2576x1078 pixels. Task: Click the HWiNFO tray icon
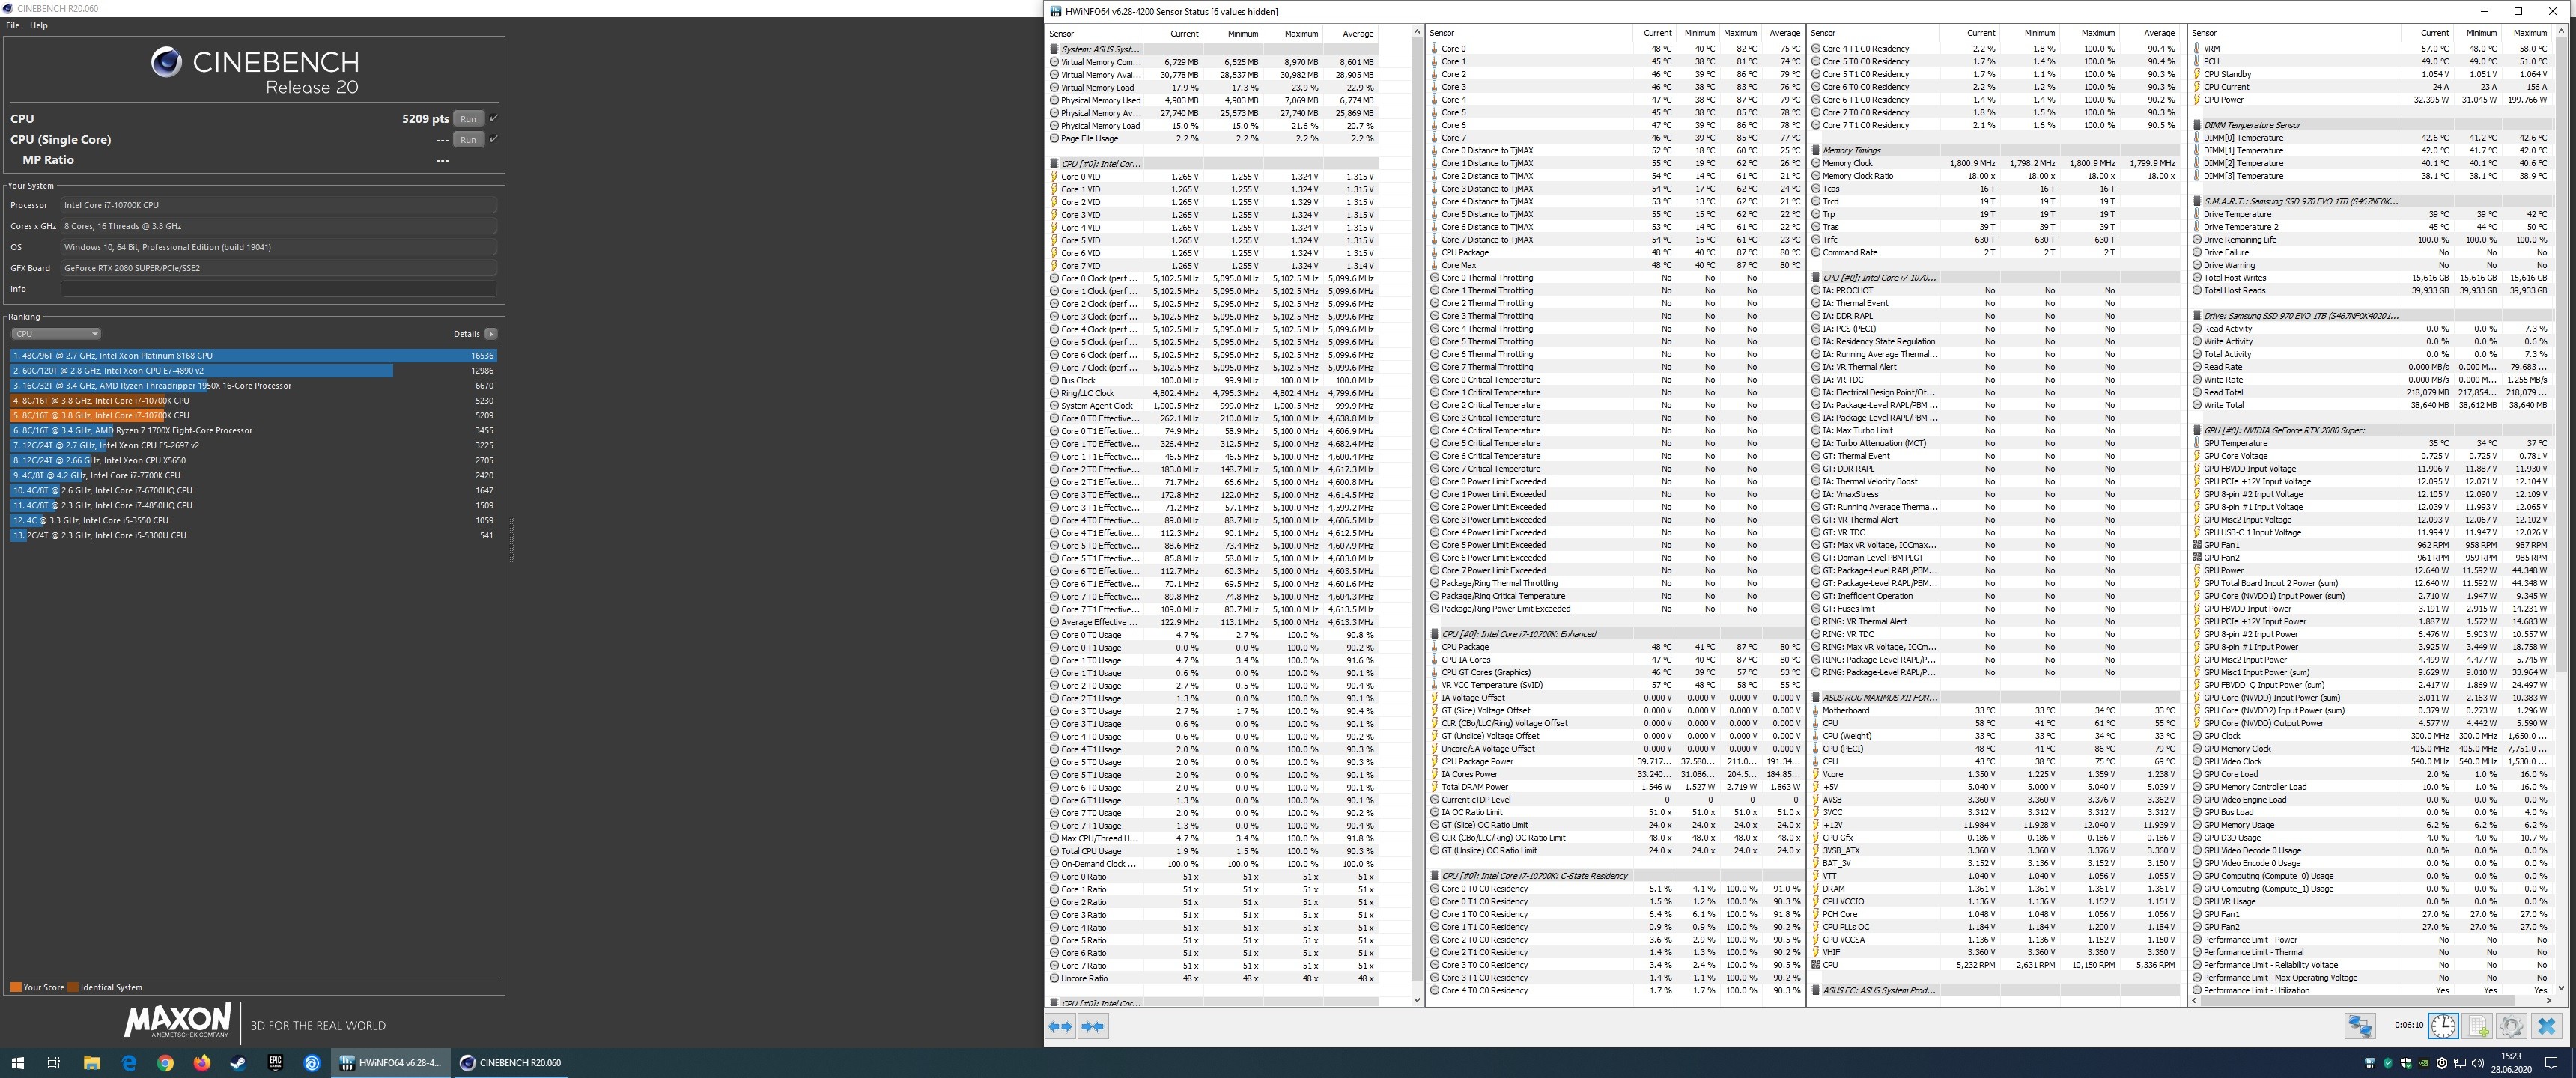tap(2369, 1063)
